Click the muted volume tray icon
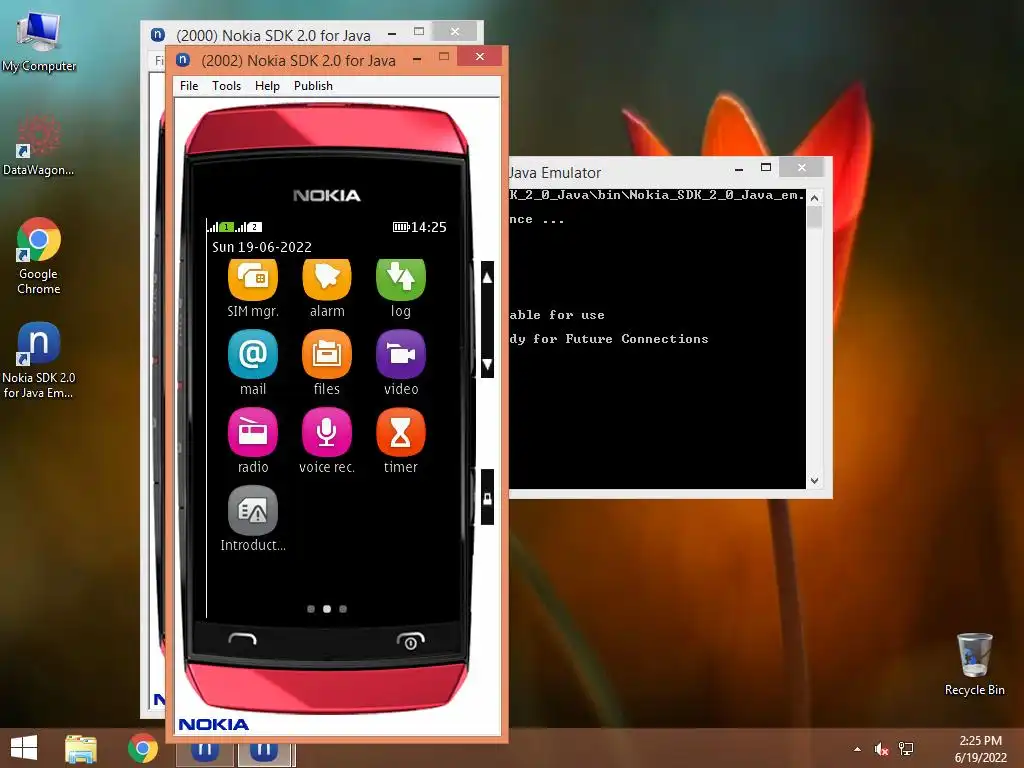1024x768 pixels. 882,749
